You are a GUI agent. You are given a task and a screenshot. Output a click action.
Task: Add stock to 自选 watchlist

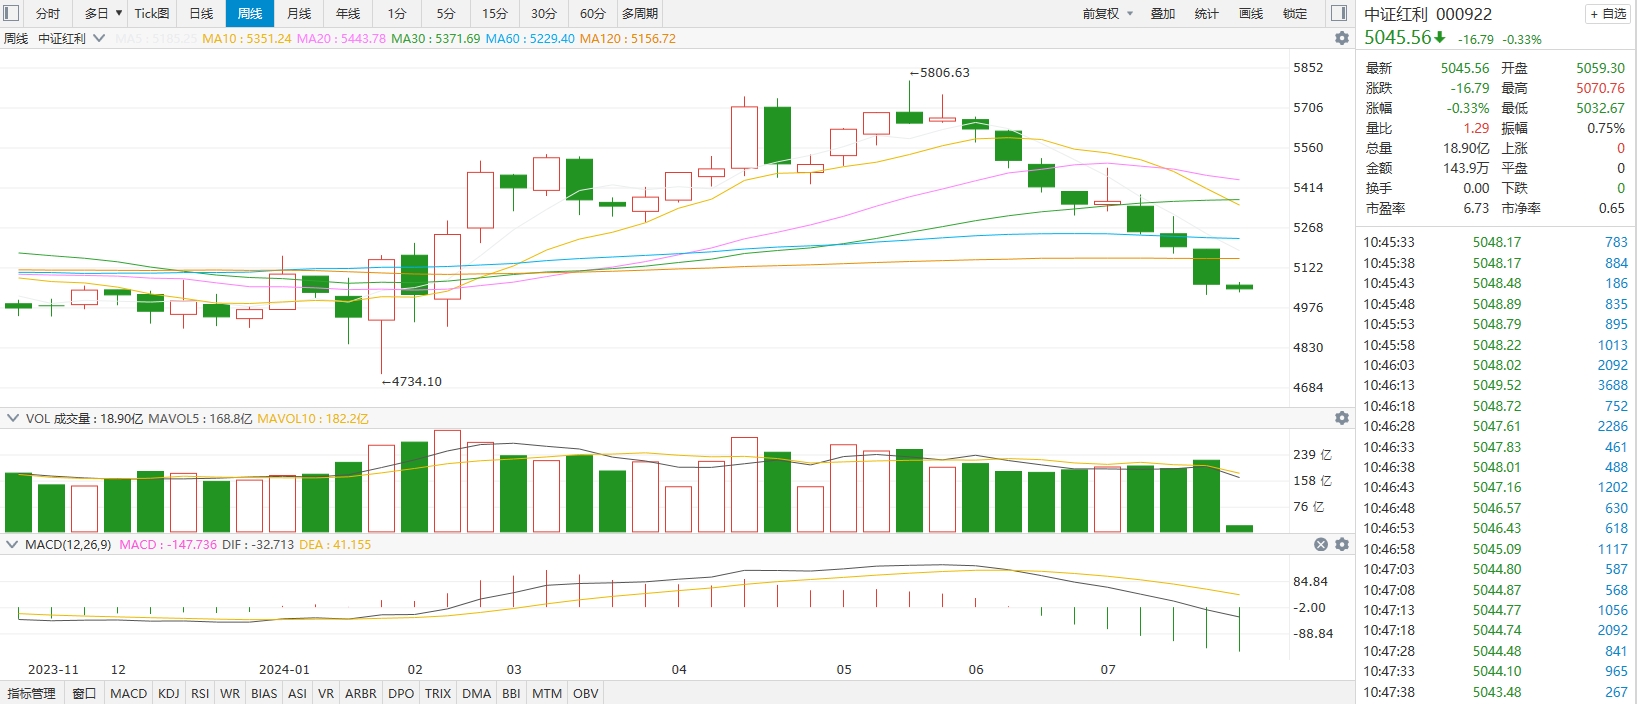(1608, 14)
